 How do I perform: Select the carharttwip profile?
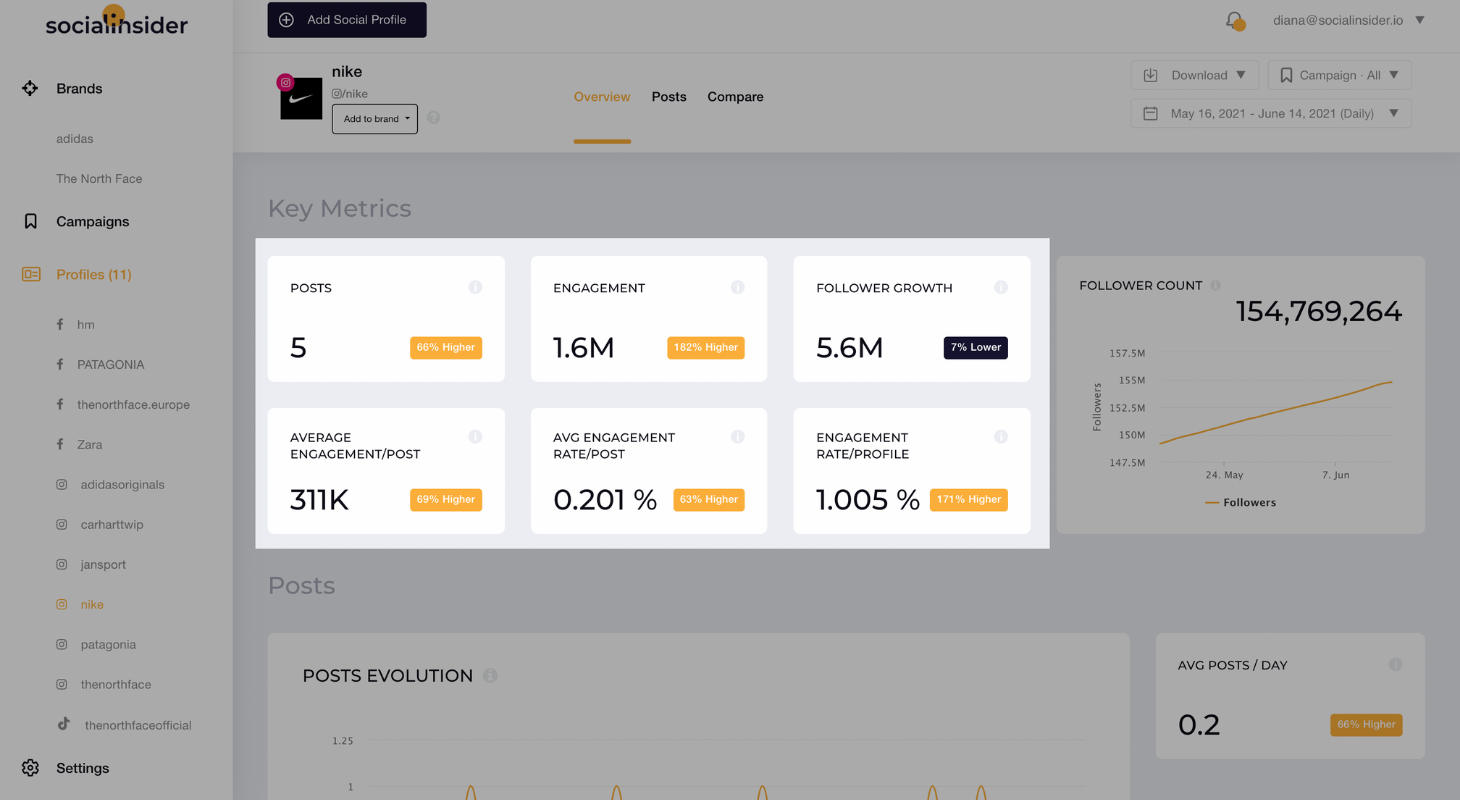coord(112,525)
